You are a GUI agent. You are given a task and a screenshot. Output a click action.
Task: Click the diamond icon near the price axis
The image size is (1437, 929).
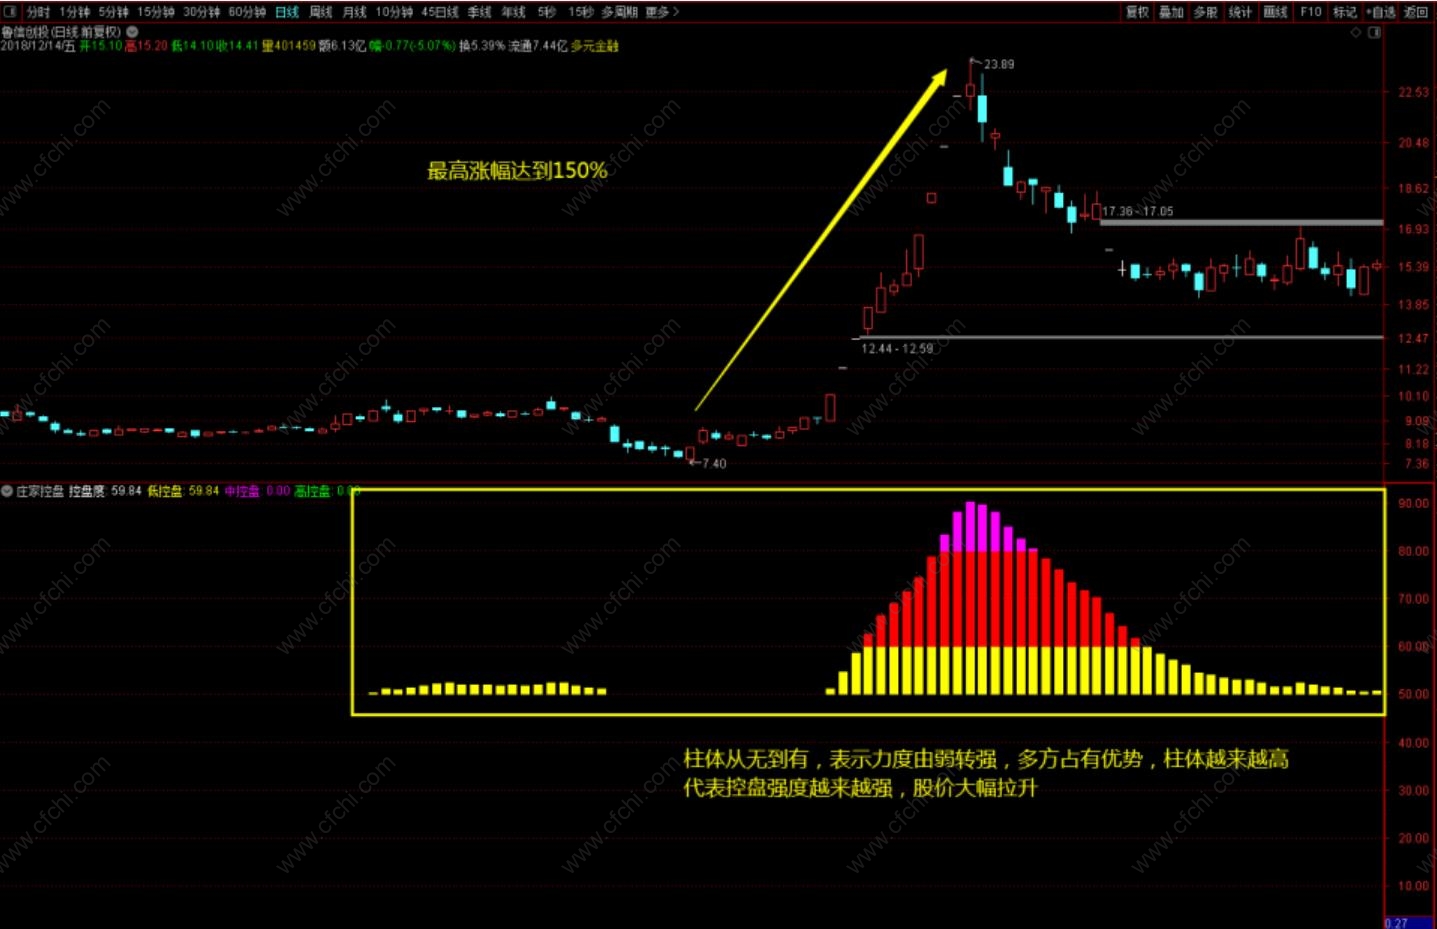tap(1356, 32)
